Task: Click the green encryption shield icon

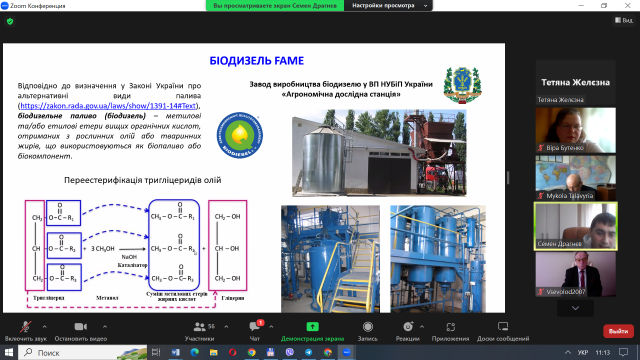Action: tap(10, 21)
